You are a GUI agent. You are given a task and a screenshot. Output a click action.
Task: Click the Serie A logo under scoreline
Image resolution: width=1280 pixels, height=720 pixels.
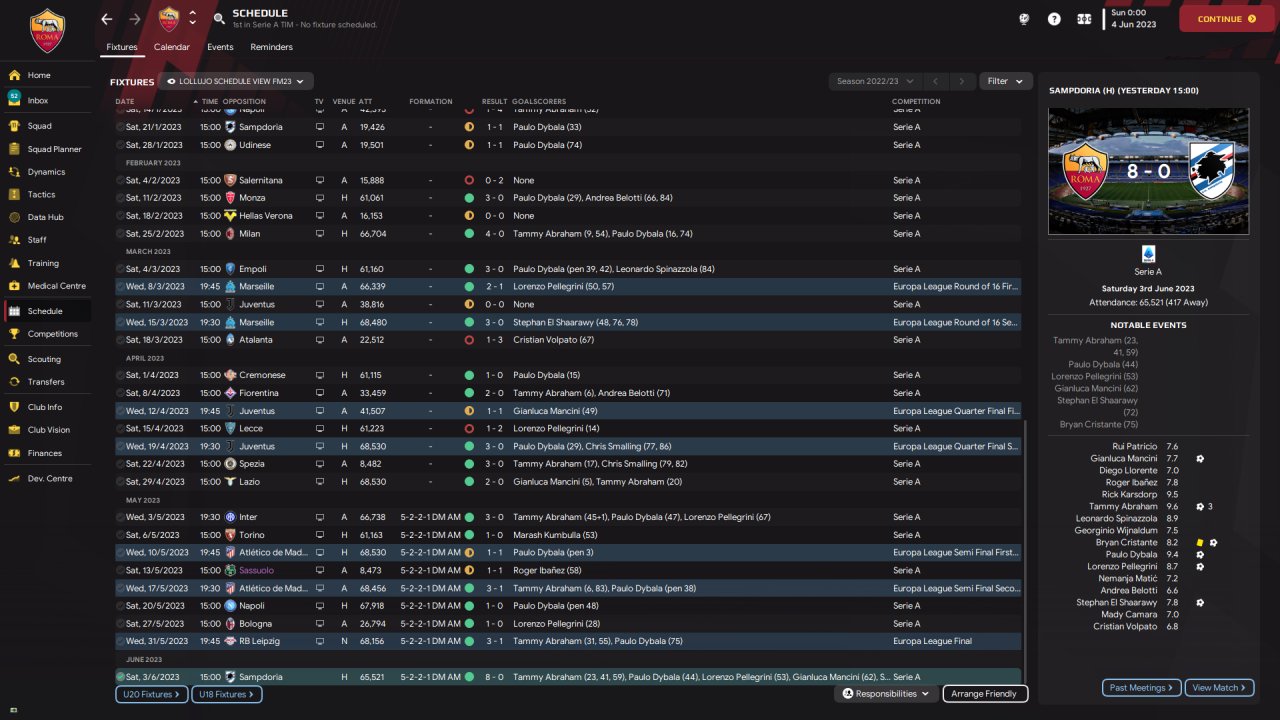(1148, 254)
